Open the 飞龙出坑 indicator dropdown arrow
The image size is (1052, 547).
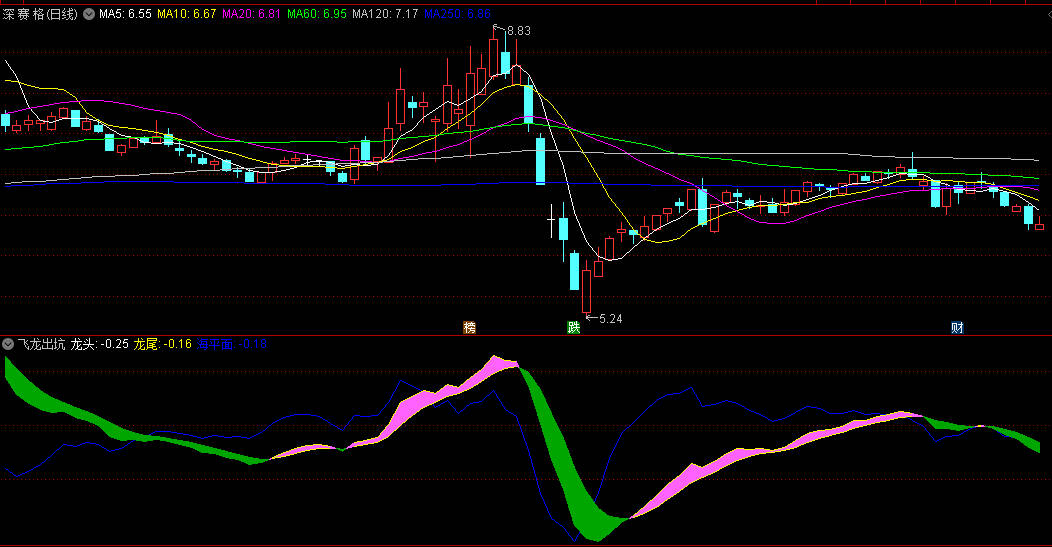point(7,344)
